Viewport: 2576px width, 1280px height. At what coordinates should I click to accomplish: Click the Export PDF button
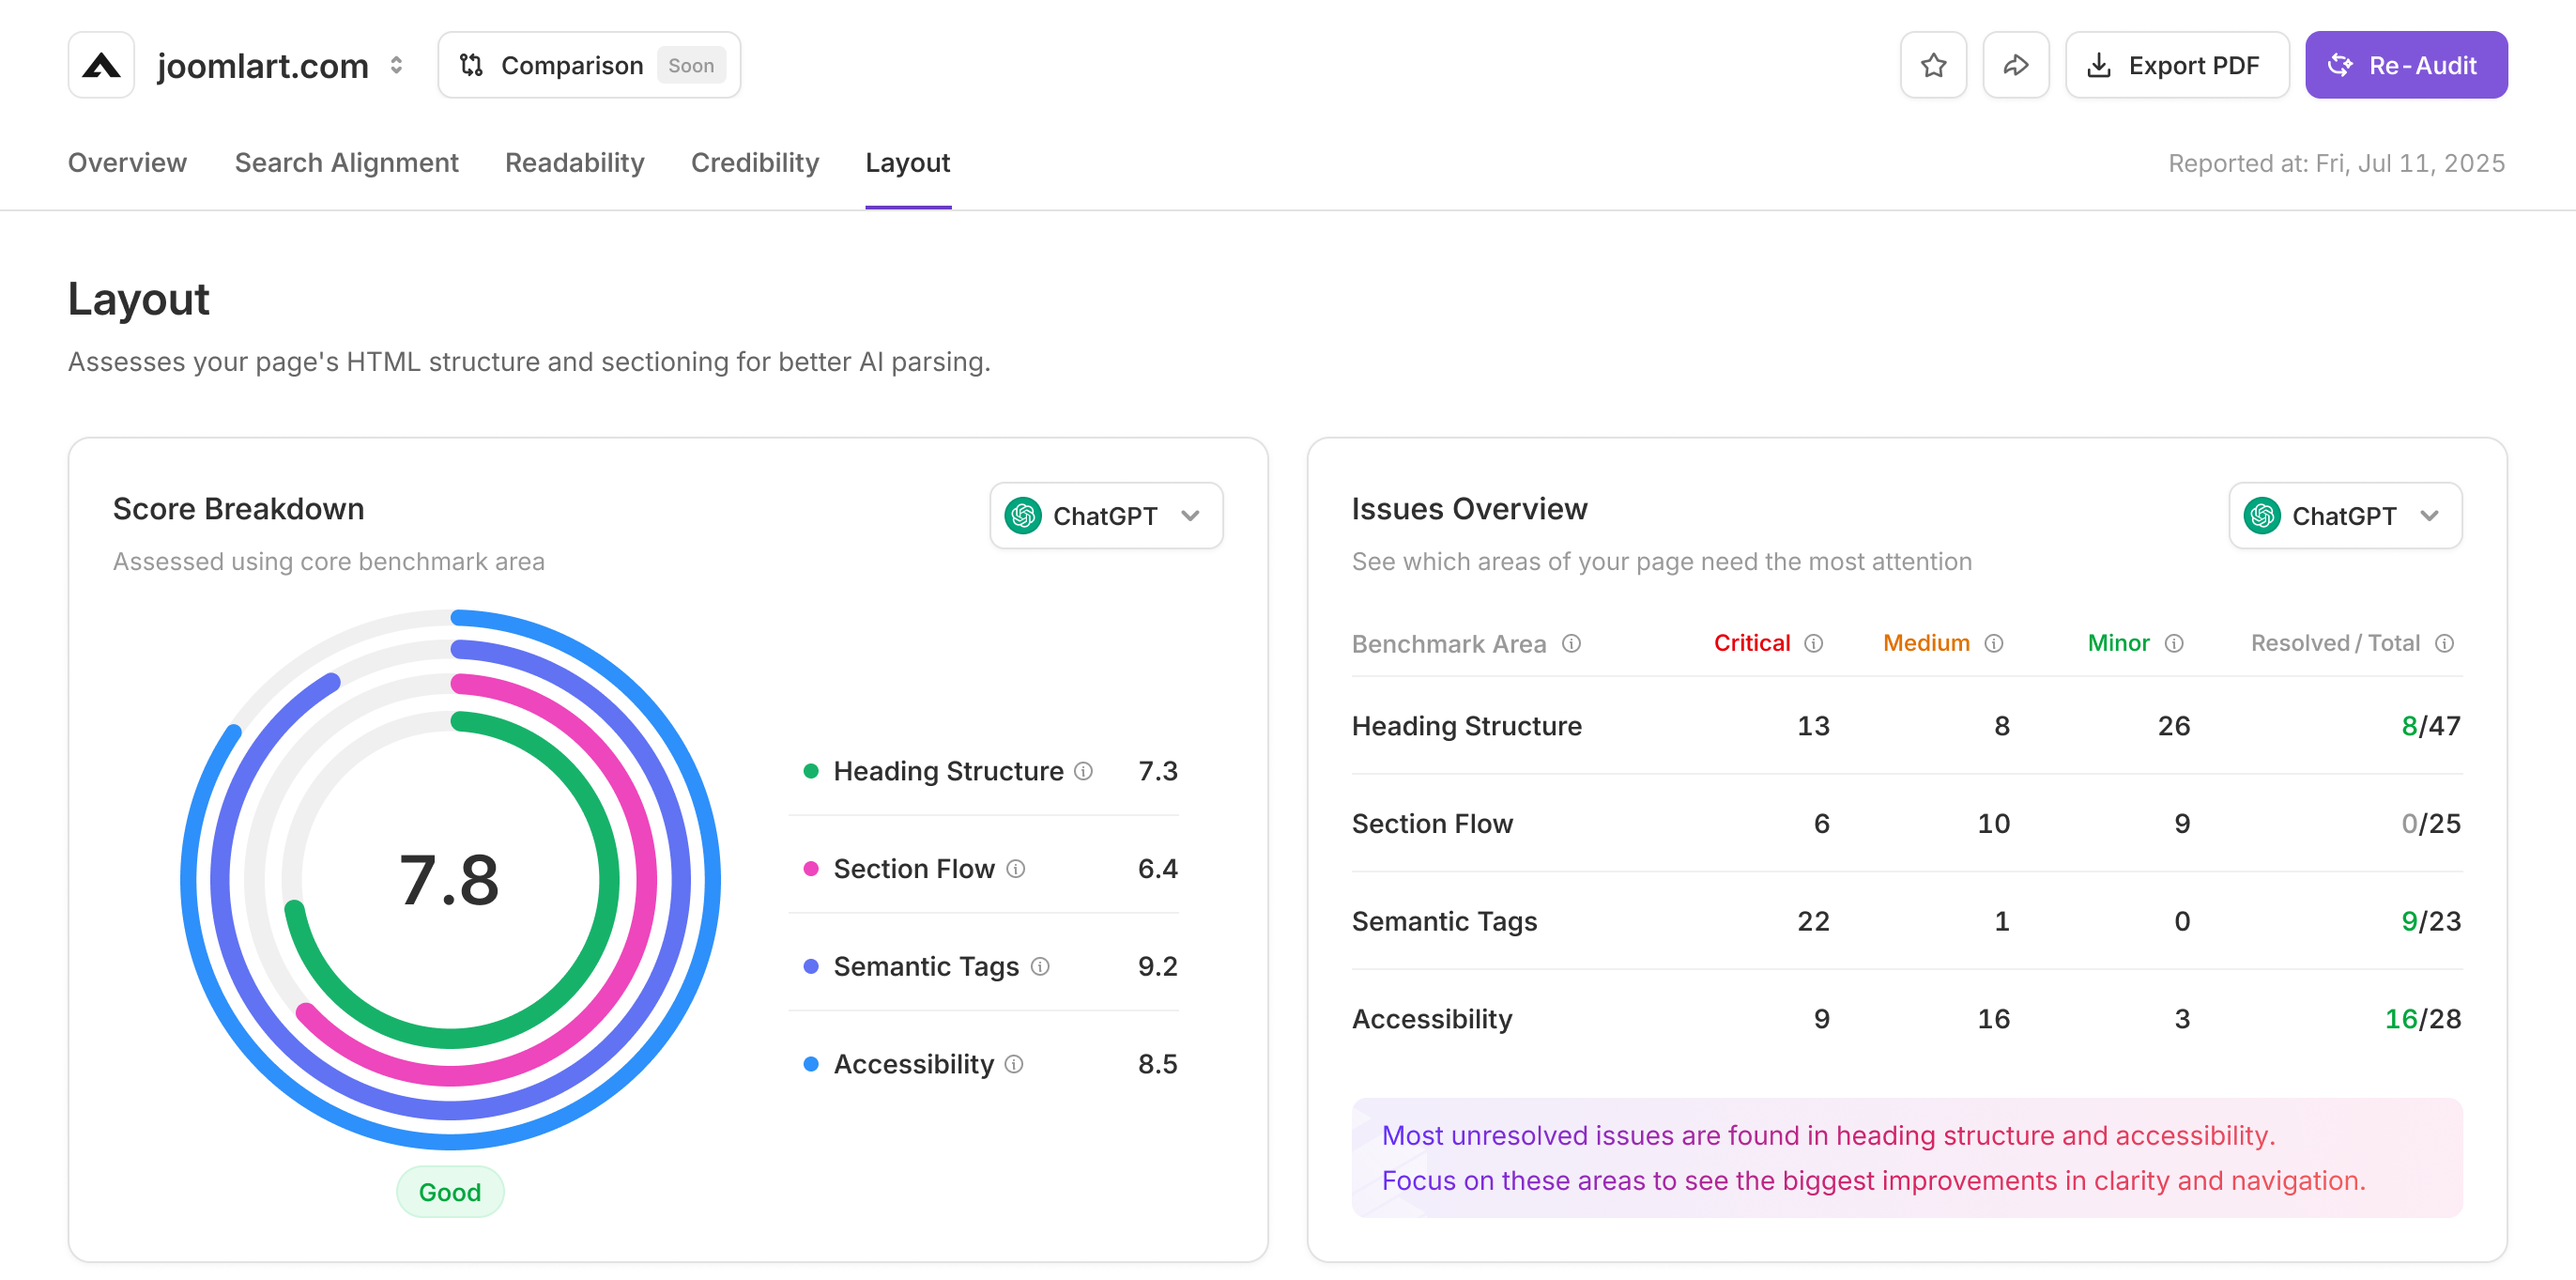coord(2176,65)
